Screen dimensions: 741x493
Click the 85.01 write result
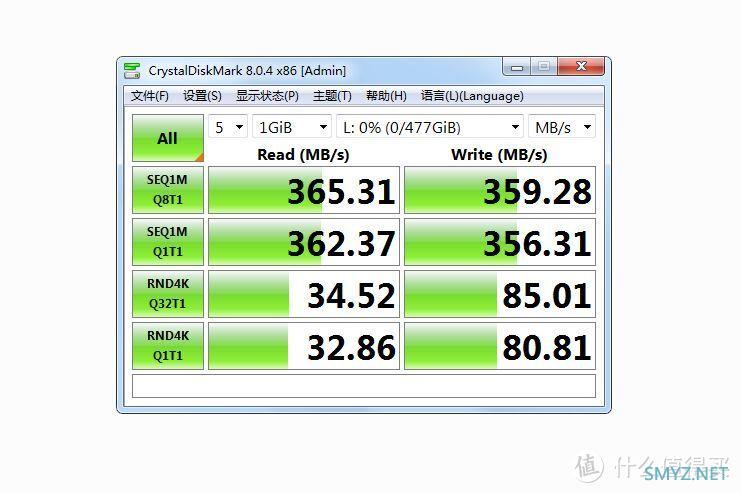pyautogui.click(x=500, y=294)
